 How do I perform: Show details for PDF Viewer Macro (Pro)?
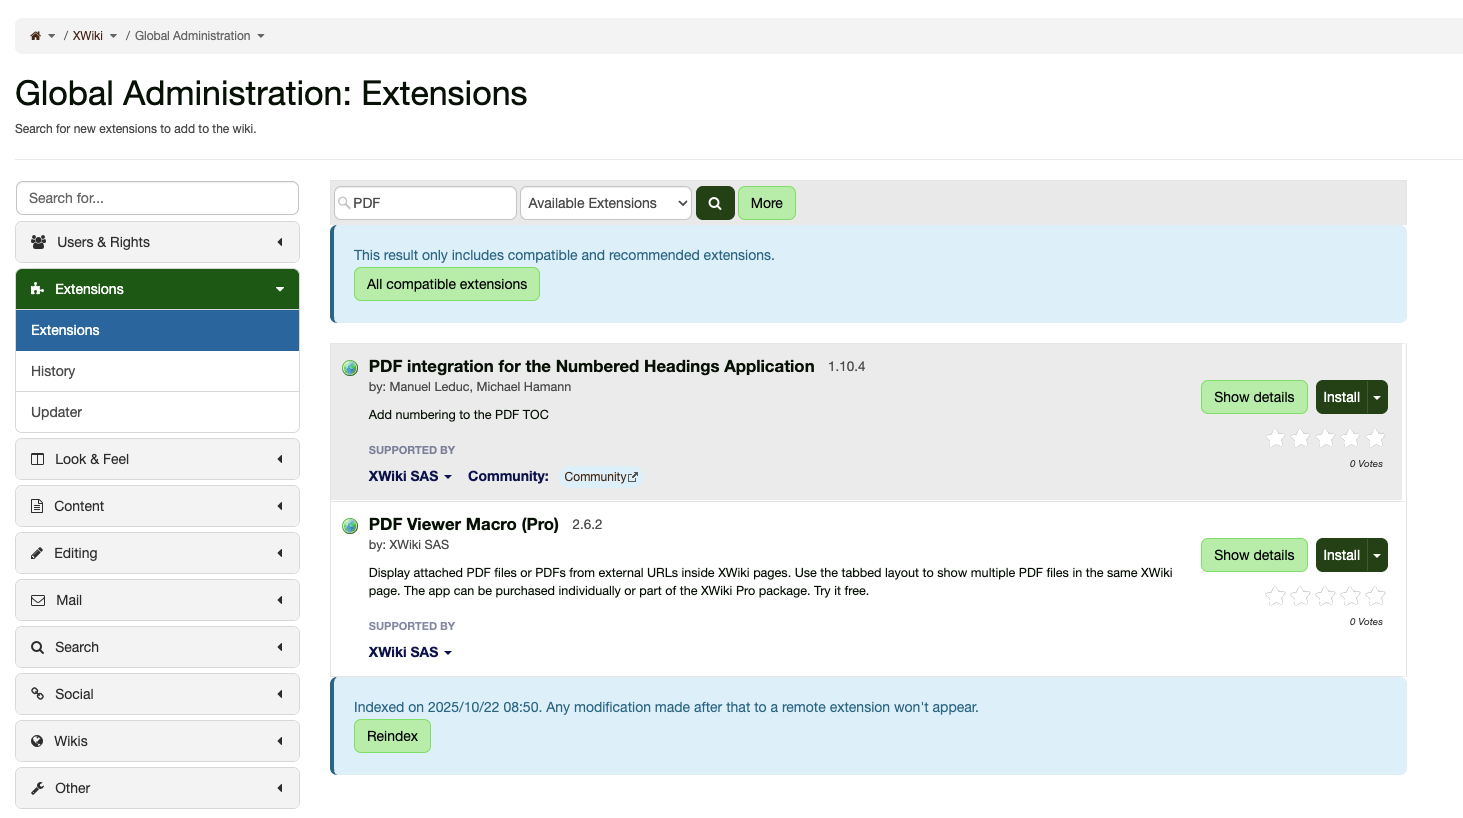click(1253, 555)
